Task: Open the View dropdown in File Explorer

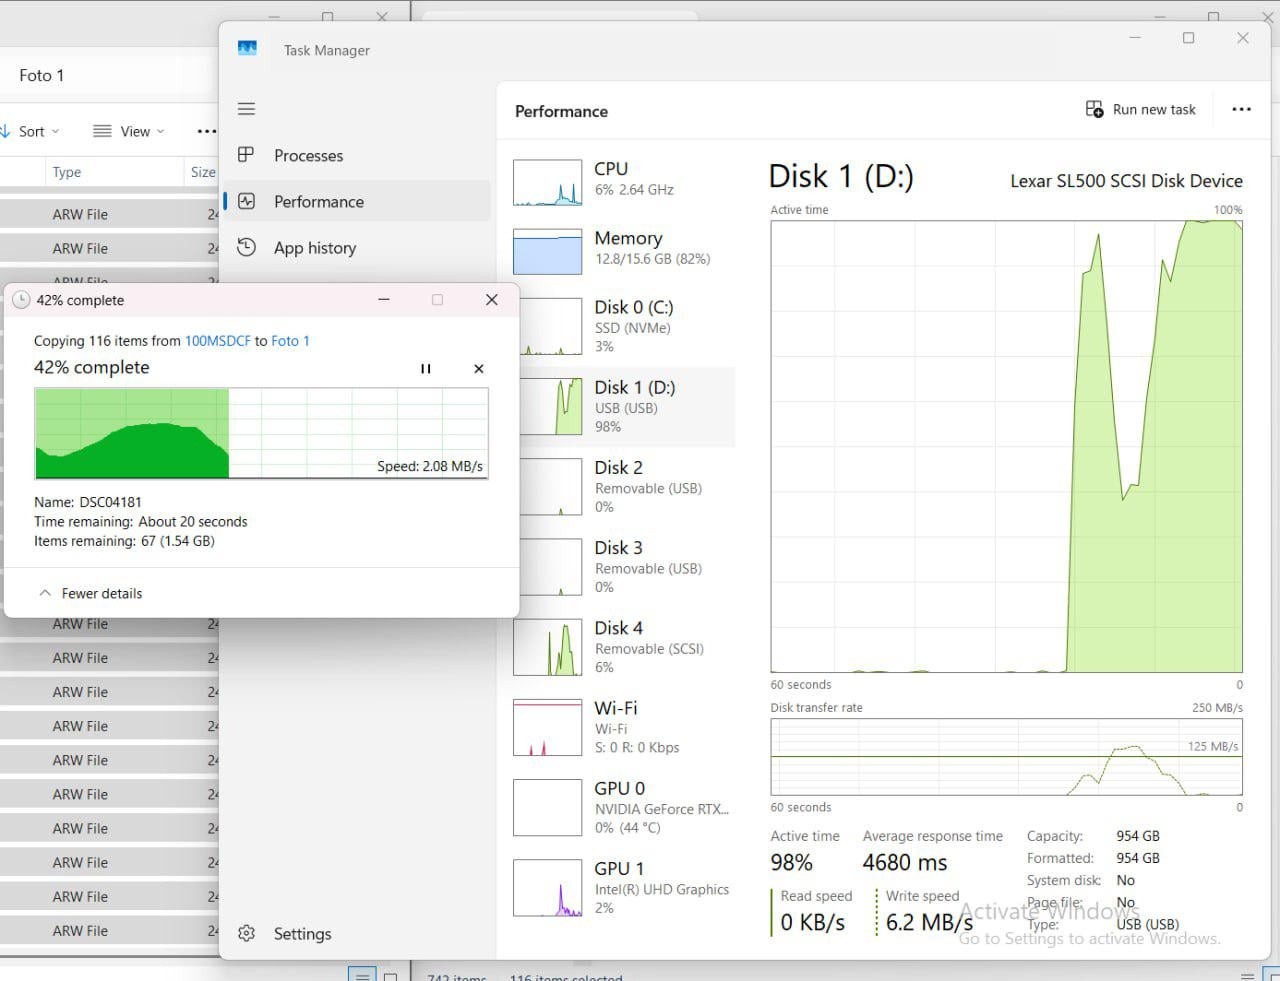Action: tap(129, 131)
